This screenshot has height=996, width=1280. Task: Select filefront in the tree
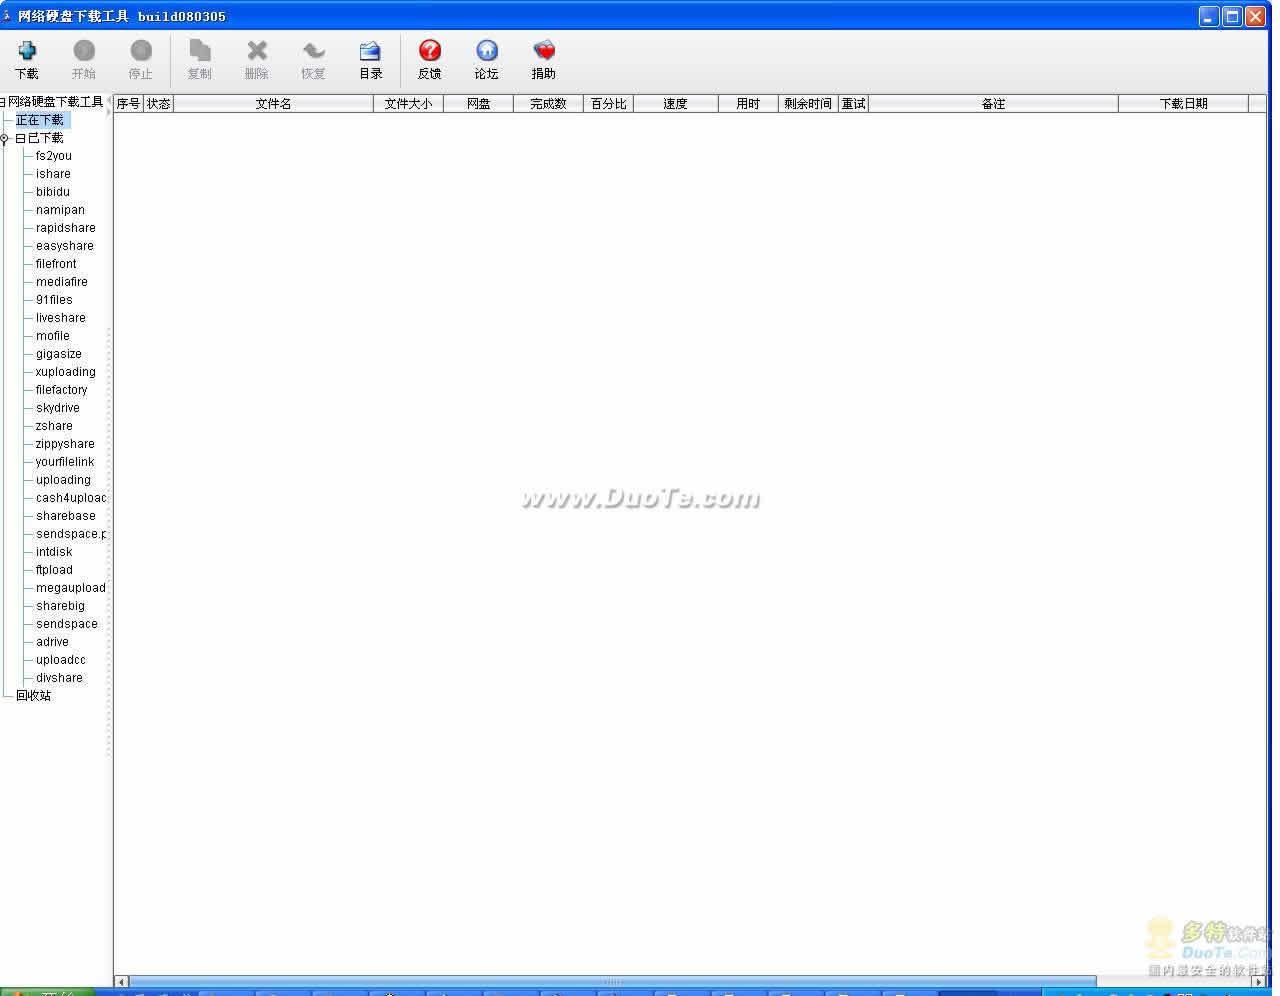point(56,264)
